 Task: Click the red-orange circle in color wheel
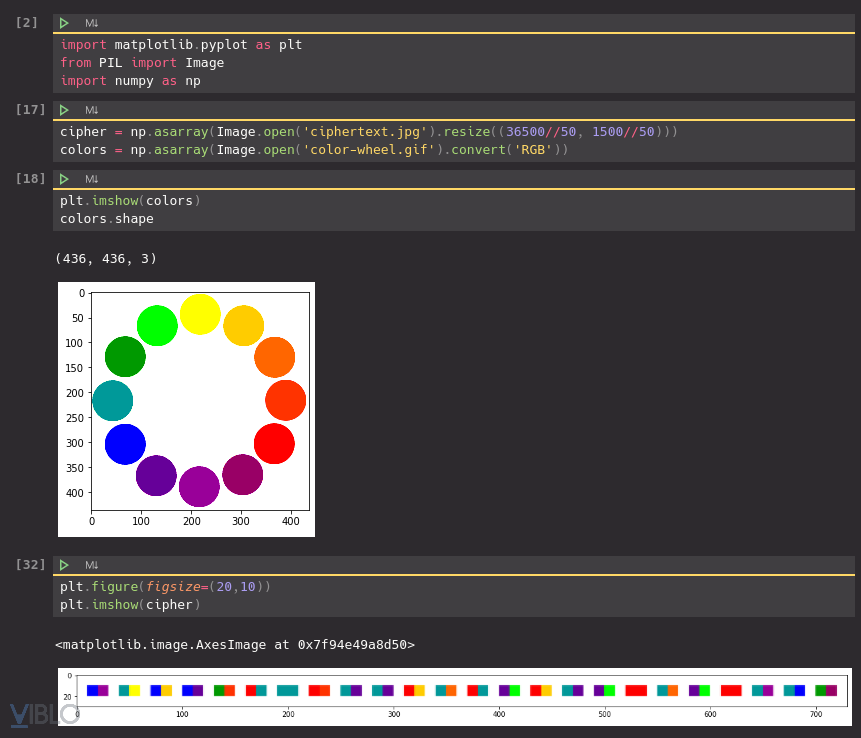tap(286, 400)
